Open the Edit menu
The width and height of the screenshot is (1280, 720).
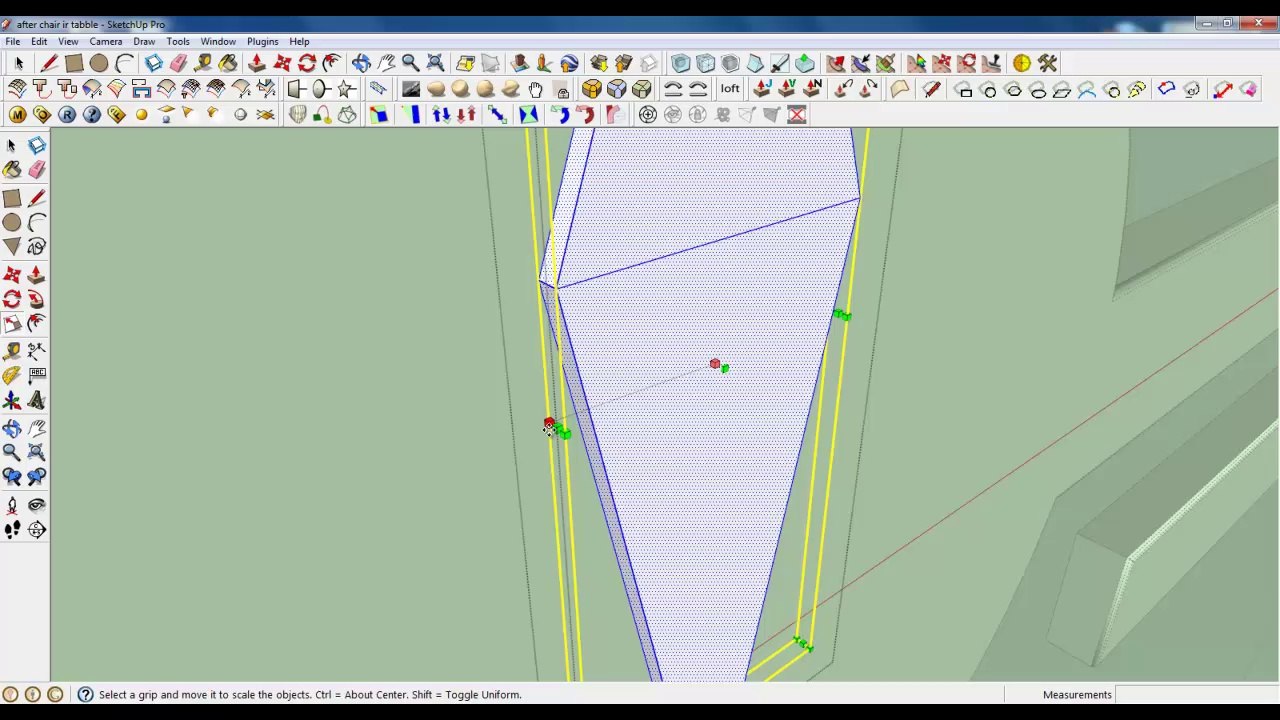39,42
